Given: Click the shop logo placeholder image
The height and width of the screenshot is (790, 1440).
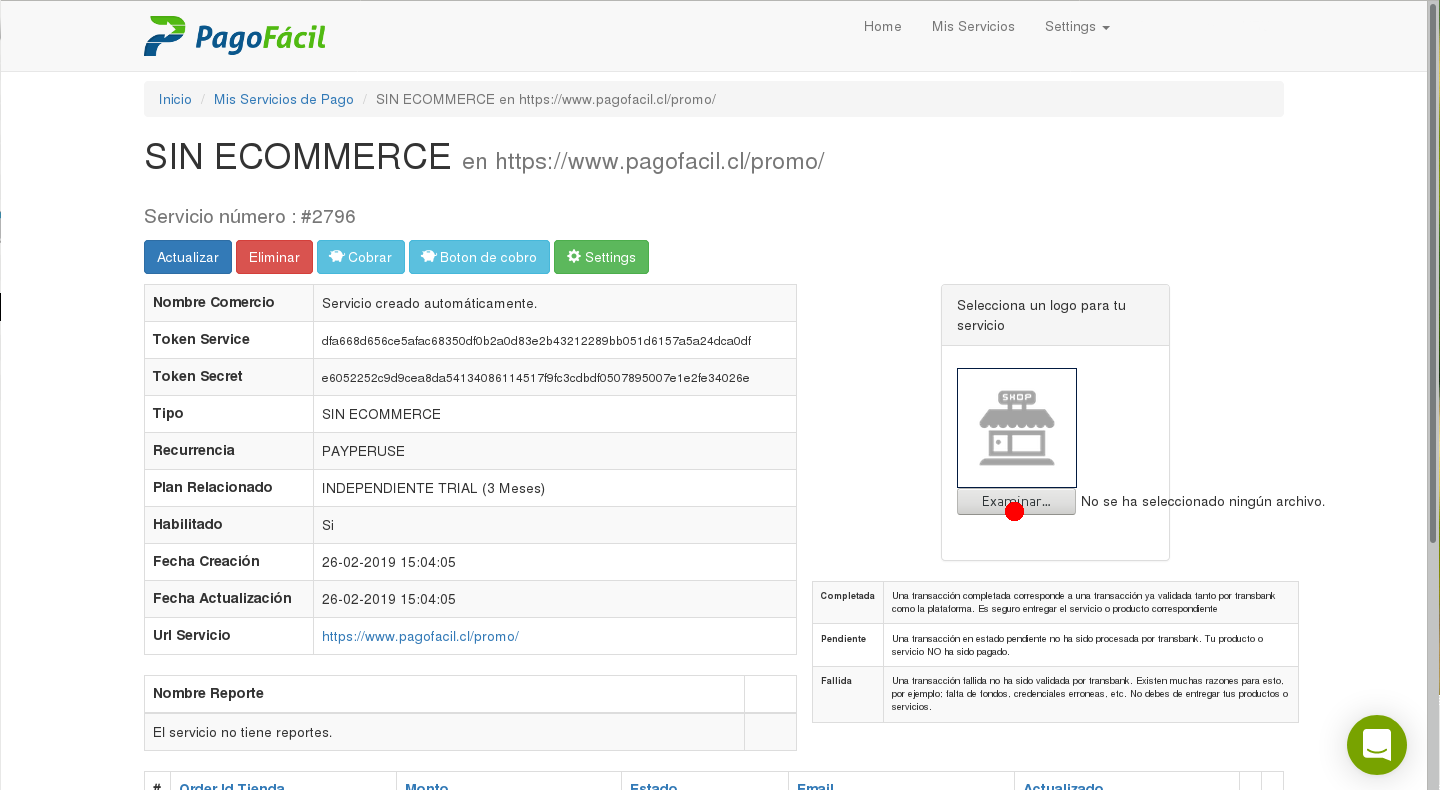Looking at the screenshot, I should (x=1016, y=428).
